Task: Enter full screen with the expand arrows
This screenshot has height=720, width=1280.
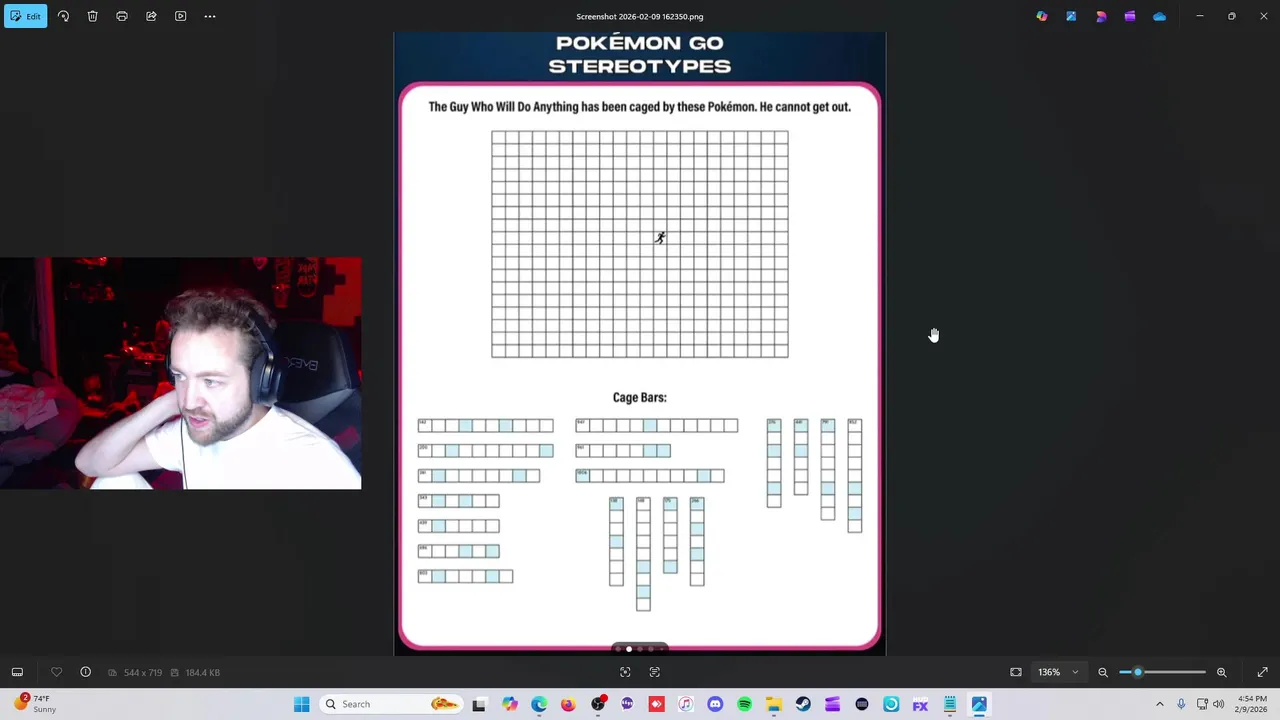Action: pyautogui.click(x=1262, y=672)
